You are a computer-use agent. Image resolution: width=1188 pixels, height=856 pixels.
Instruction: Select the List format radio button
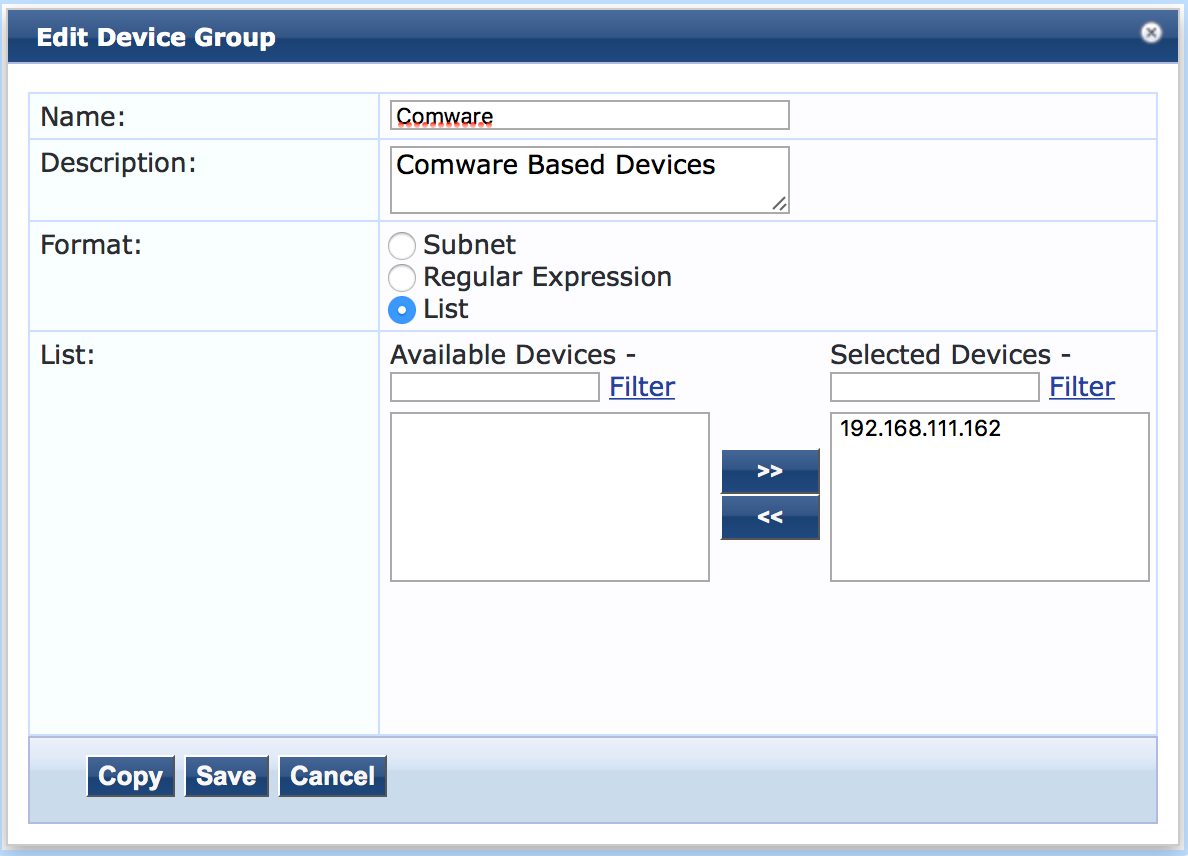coord(402,310)
